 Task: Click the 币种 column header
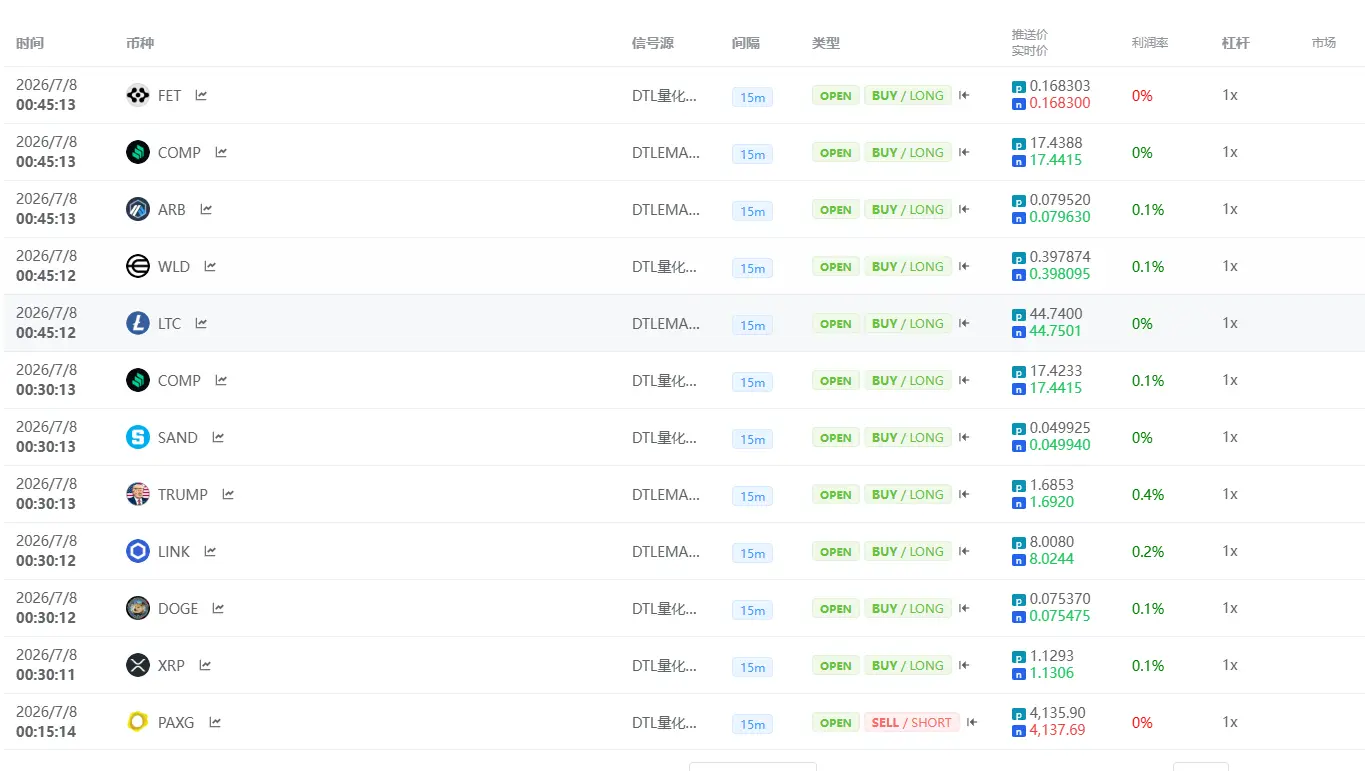140,43
